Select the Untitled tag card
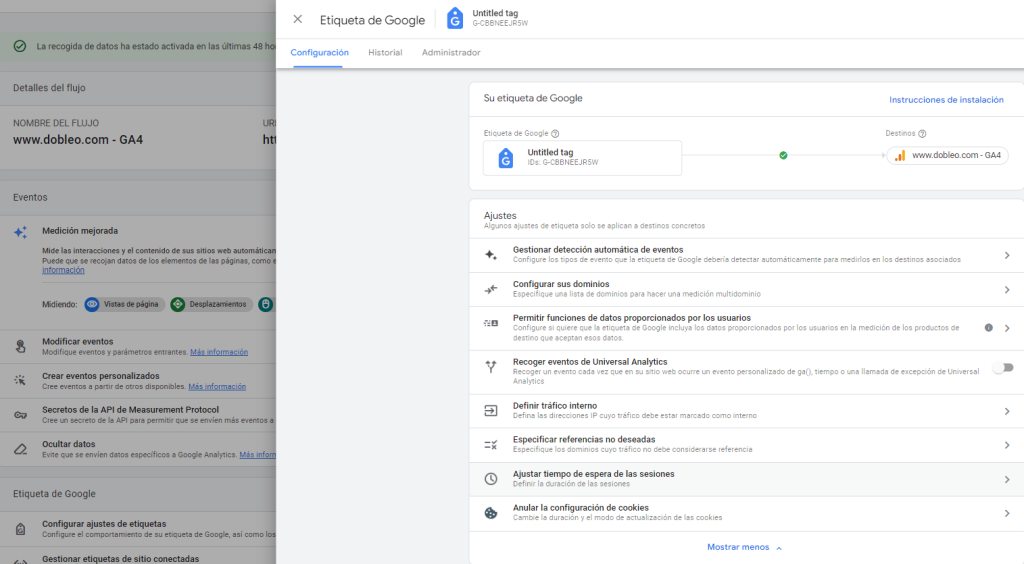Screen dimensions: 1024x564 pos(582,157)
